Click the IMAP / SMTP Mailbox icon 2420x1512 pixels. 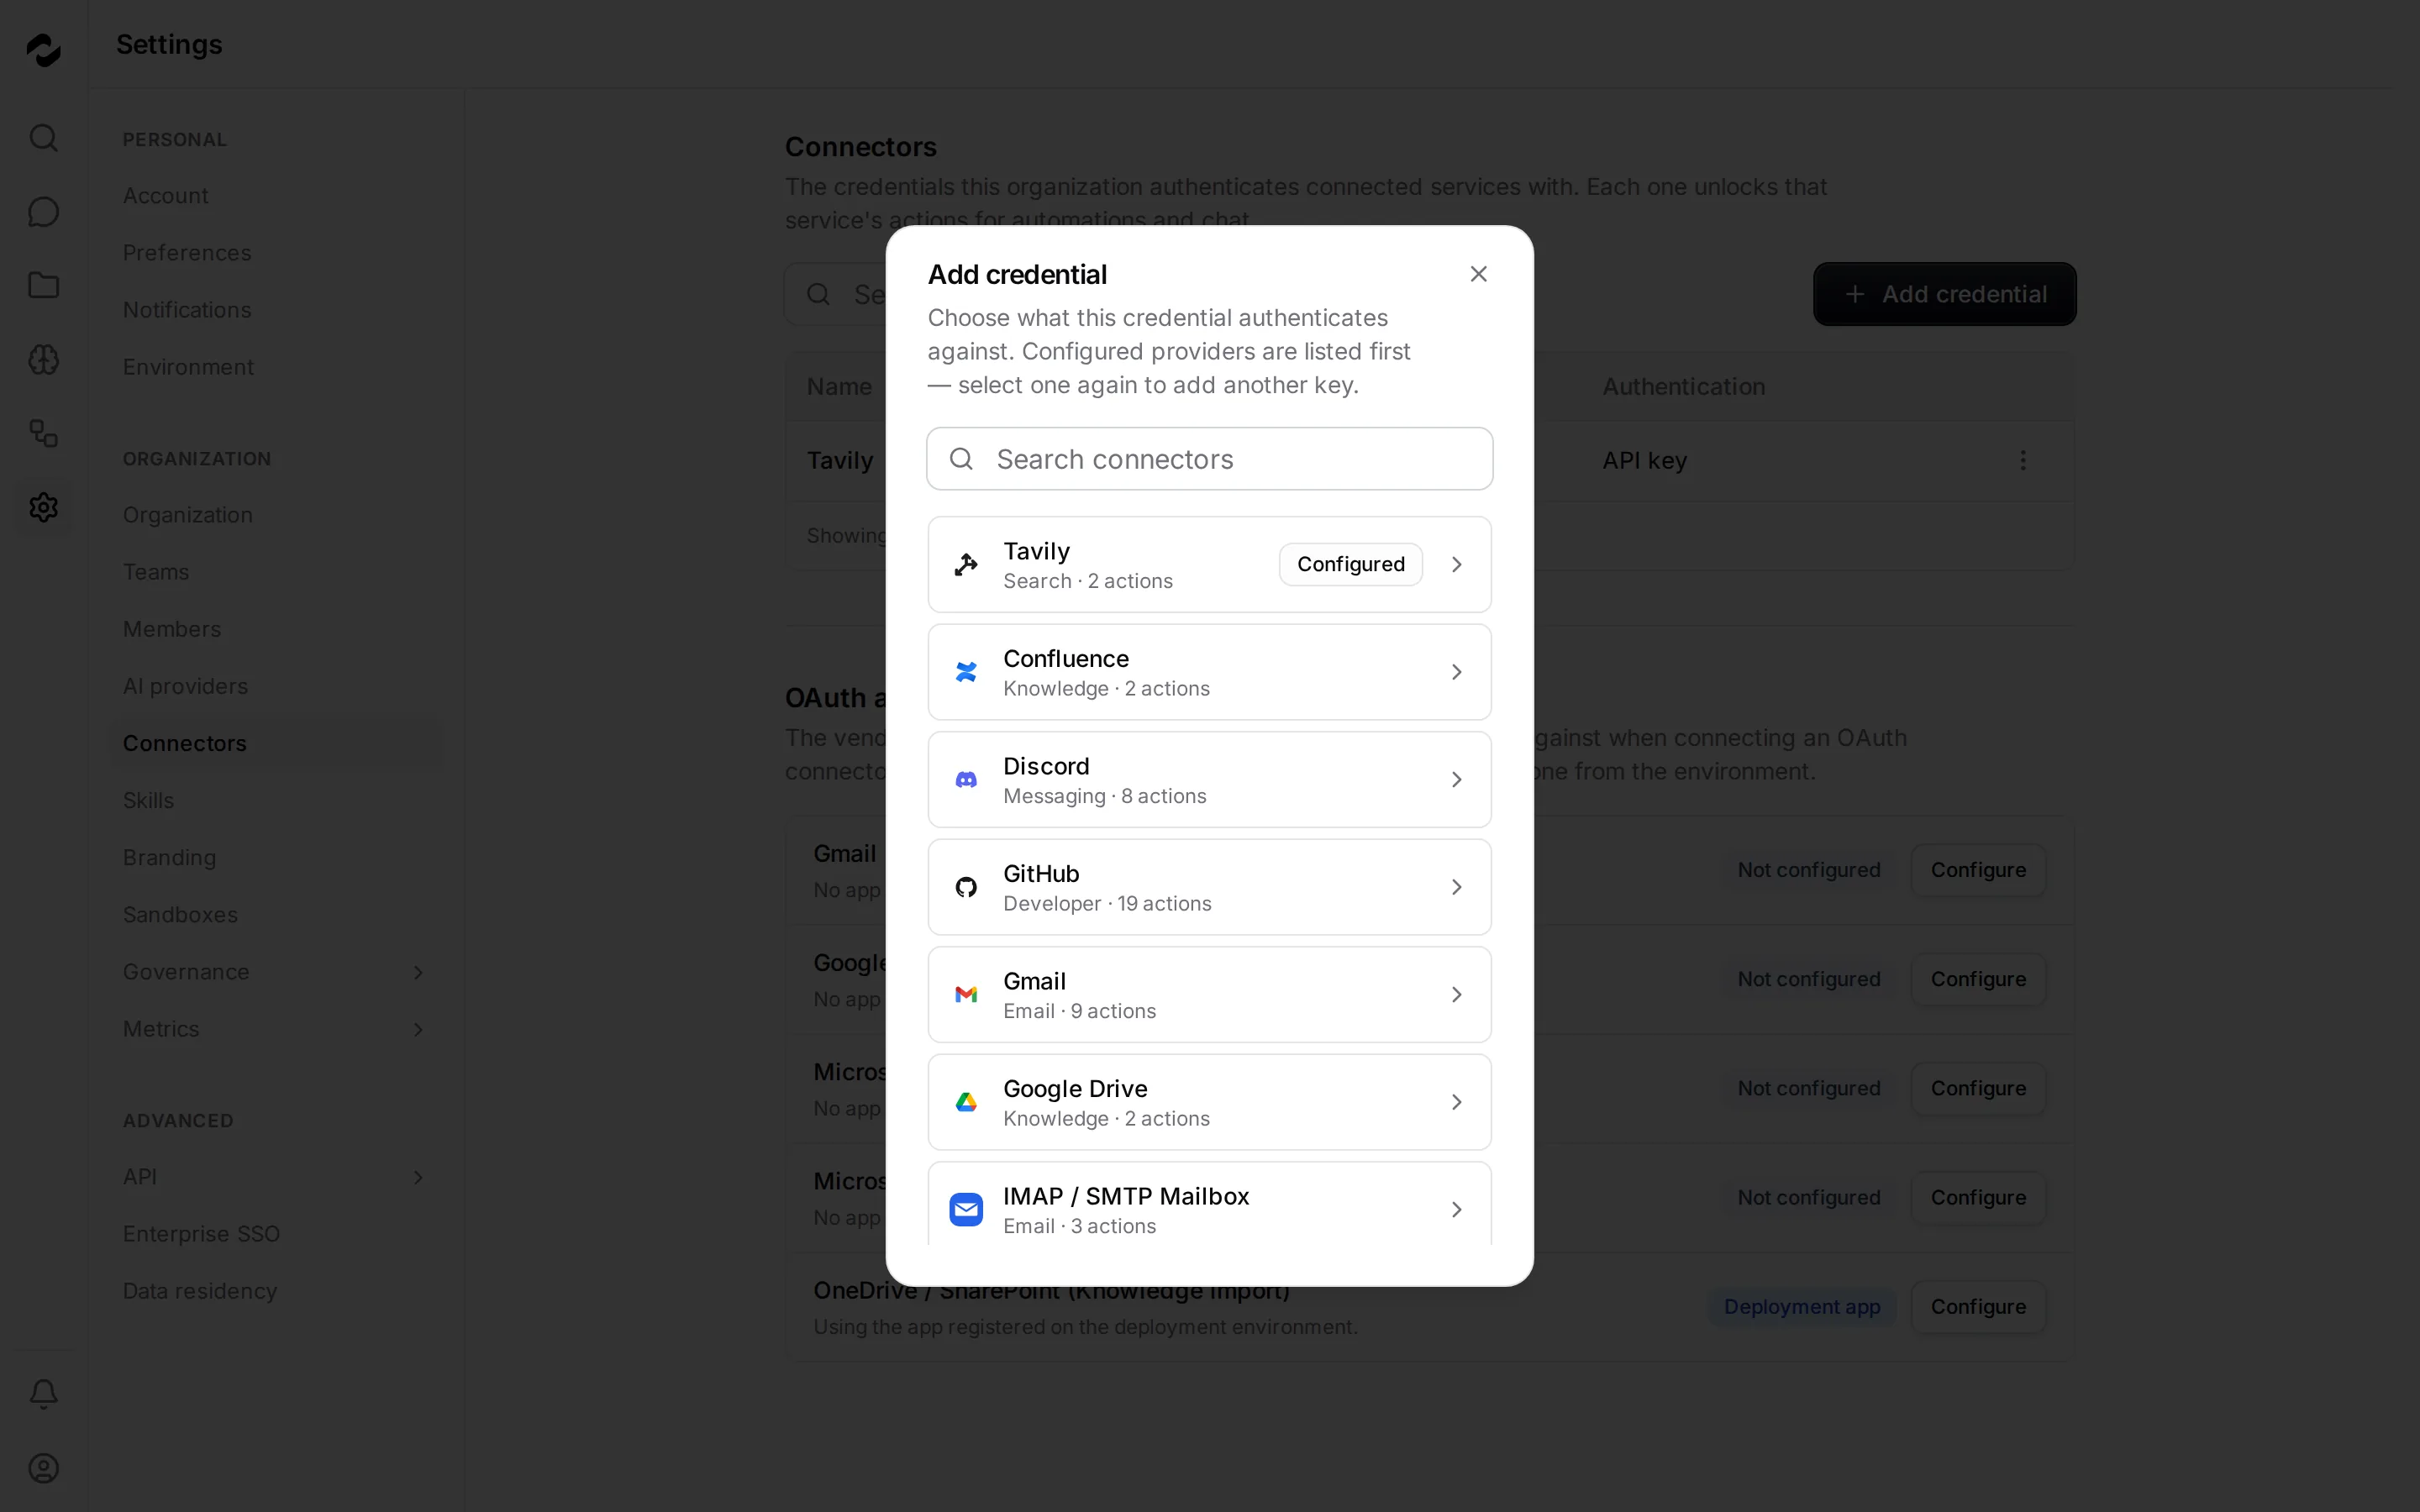[966, 1209]
